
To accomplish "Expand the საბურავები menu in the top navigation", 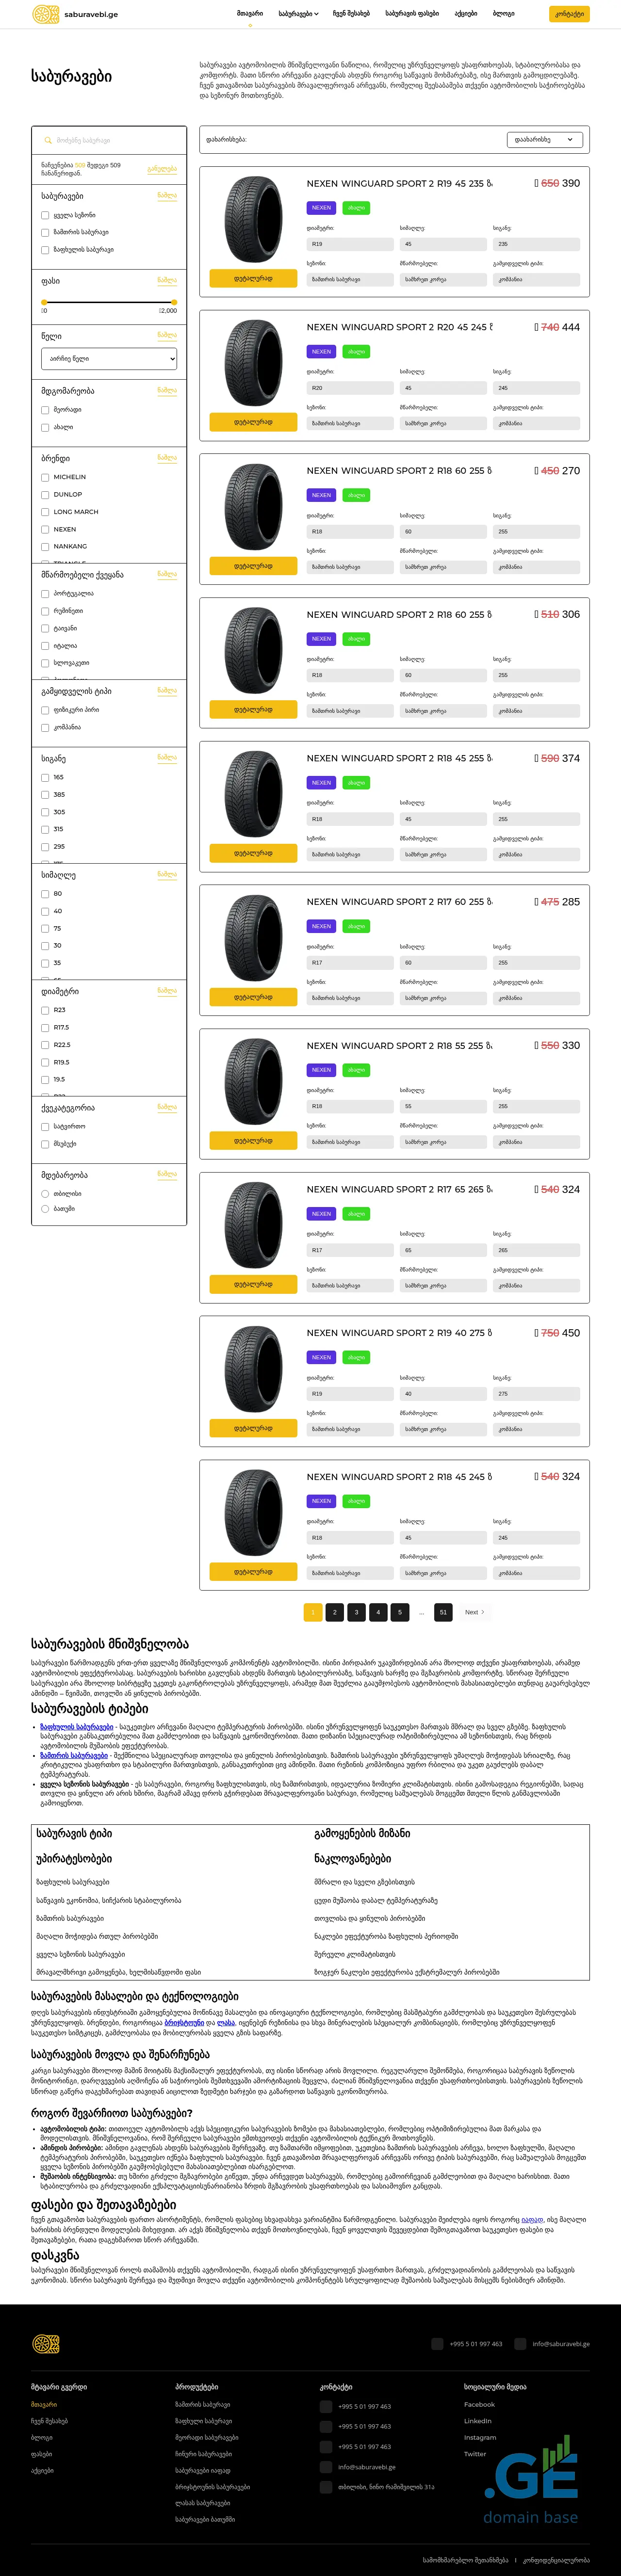I will click(298, 14).
